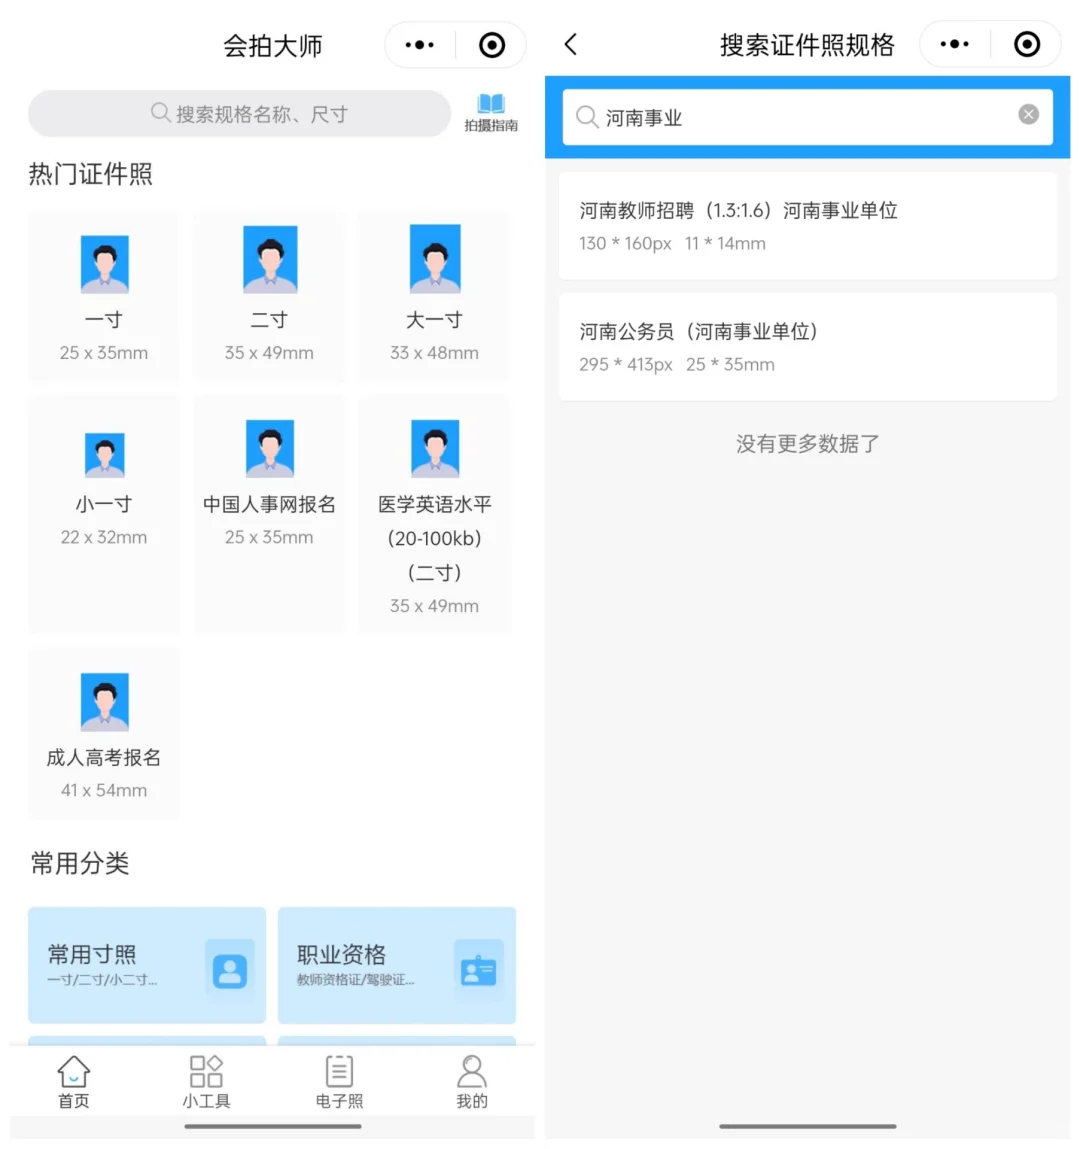This screenshot has width=1080, height=1149.
Task: Open the 常用寸照 category card
Action: pos(146,965)
